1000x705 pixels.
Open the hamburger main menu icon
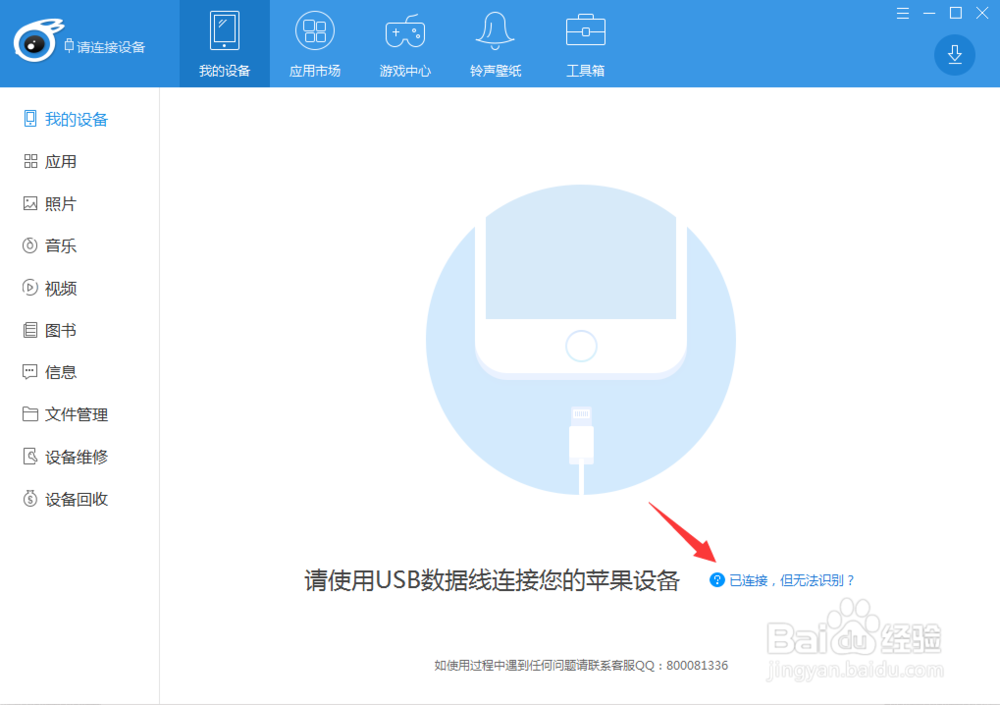[x=902, y=13]
